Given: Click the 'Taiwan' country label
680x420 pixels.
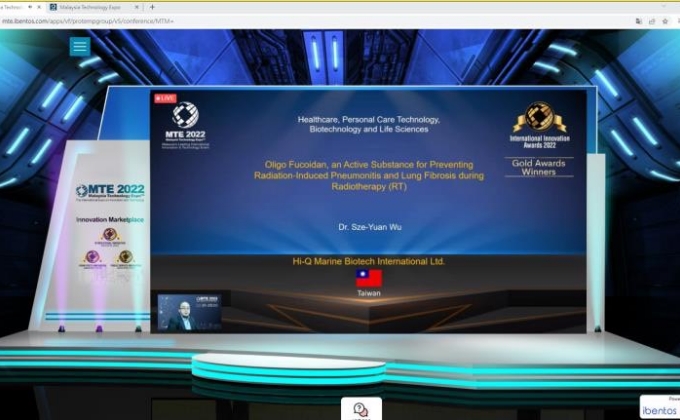Looking at the screenshot, I should pyautogui.click(x=369, y=293).
